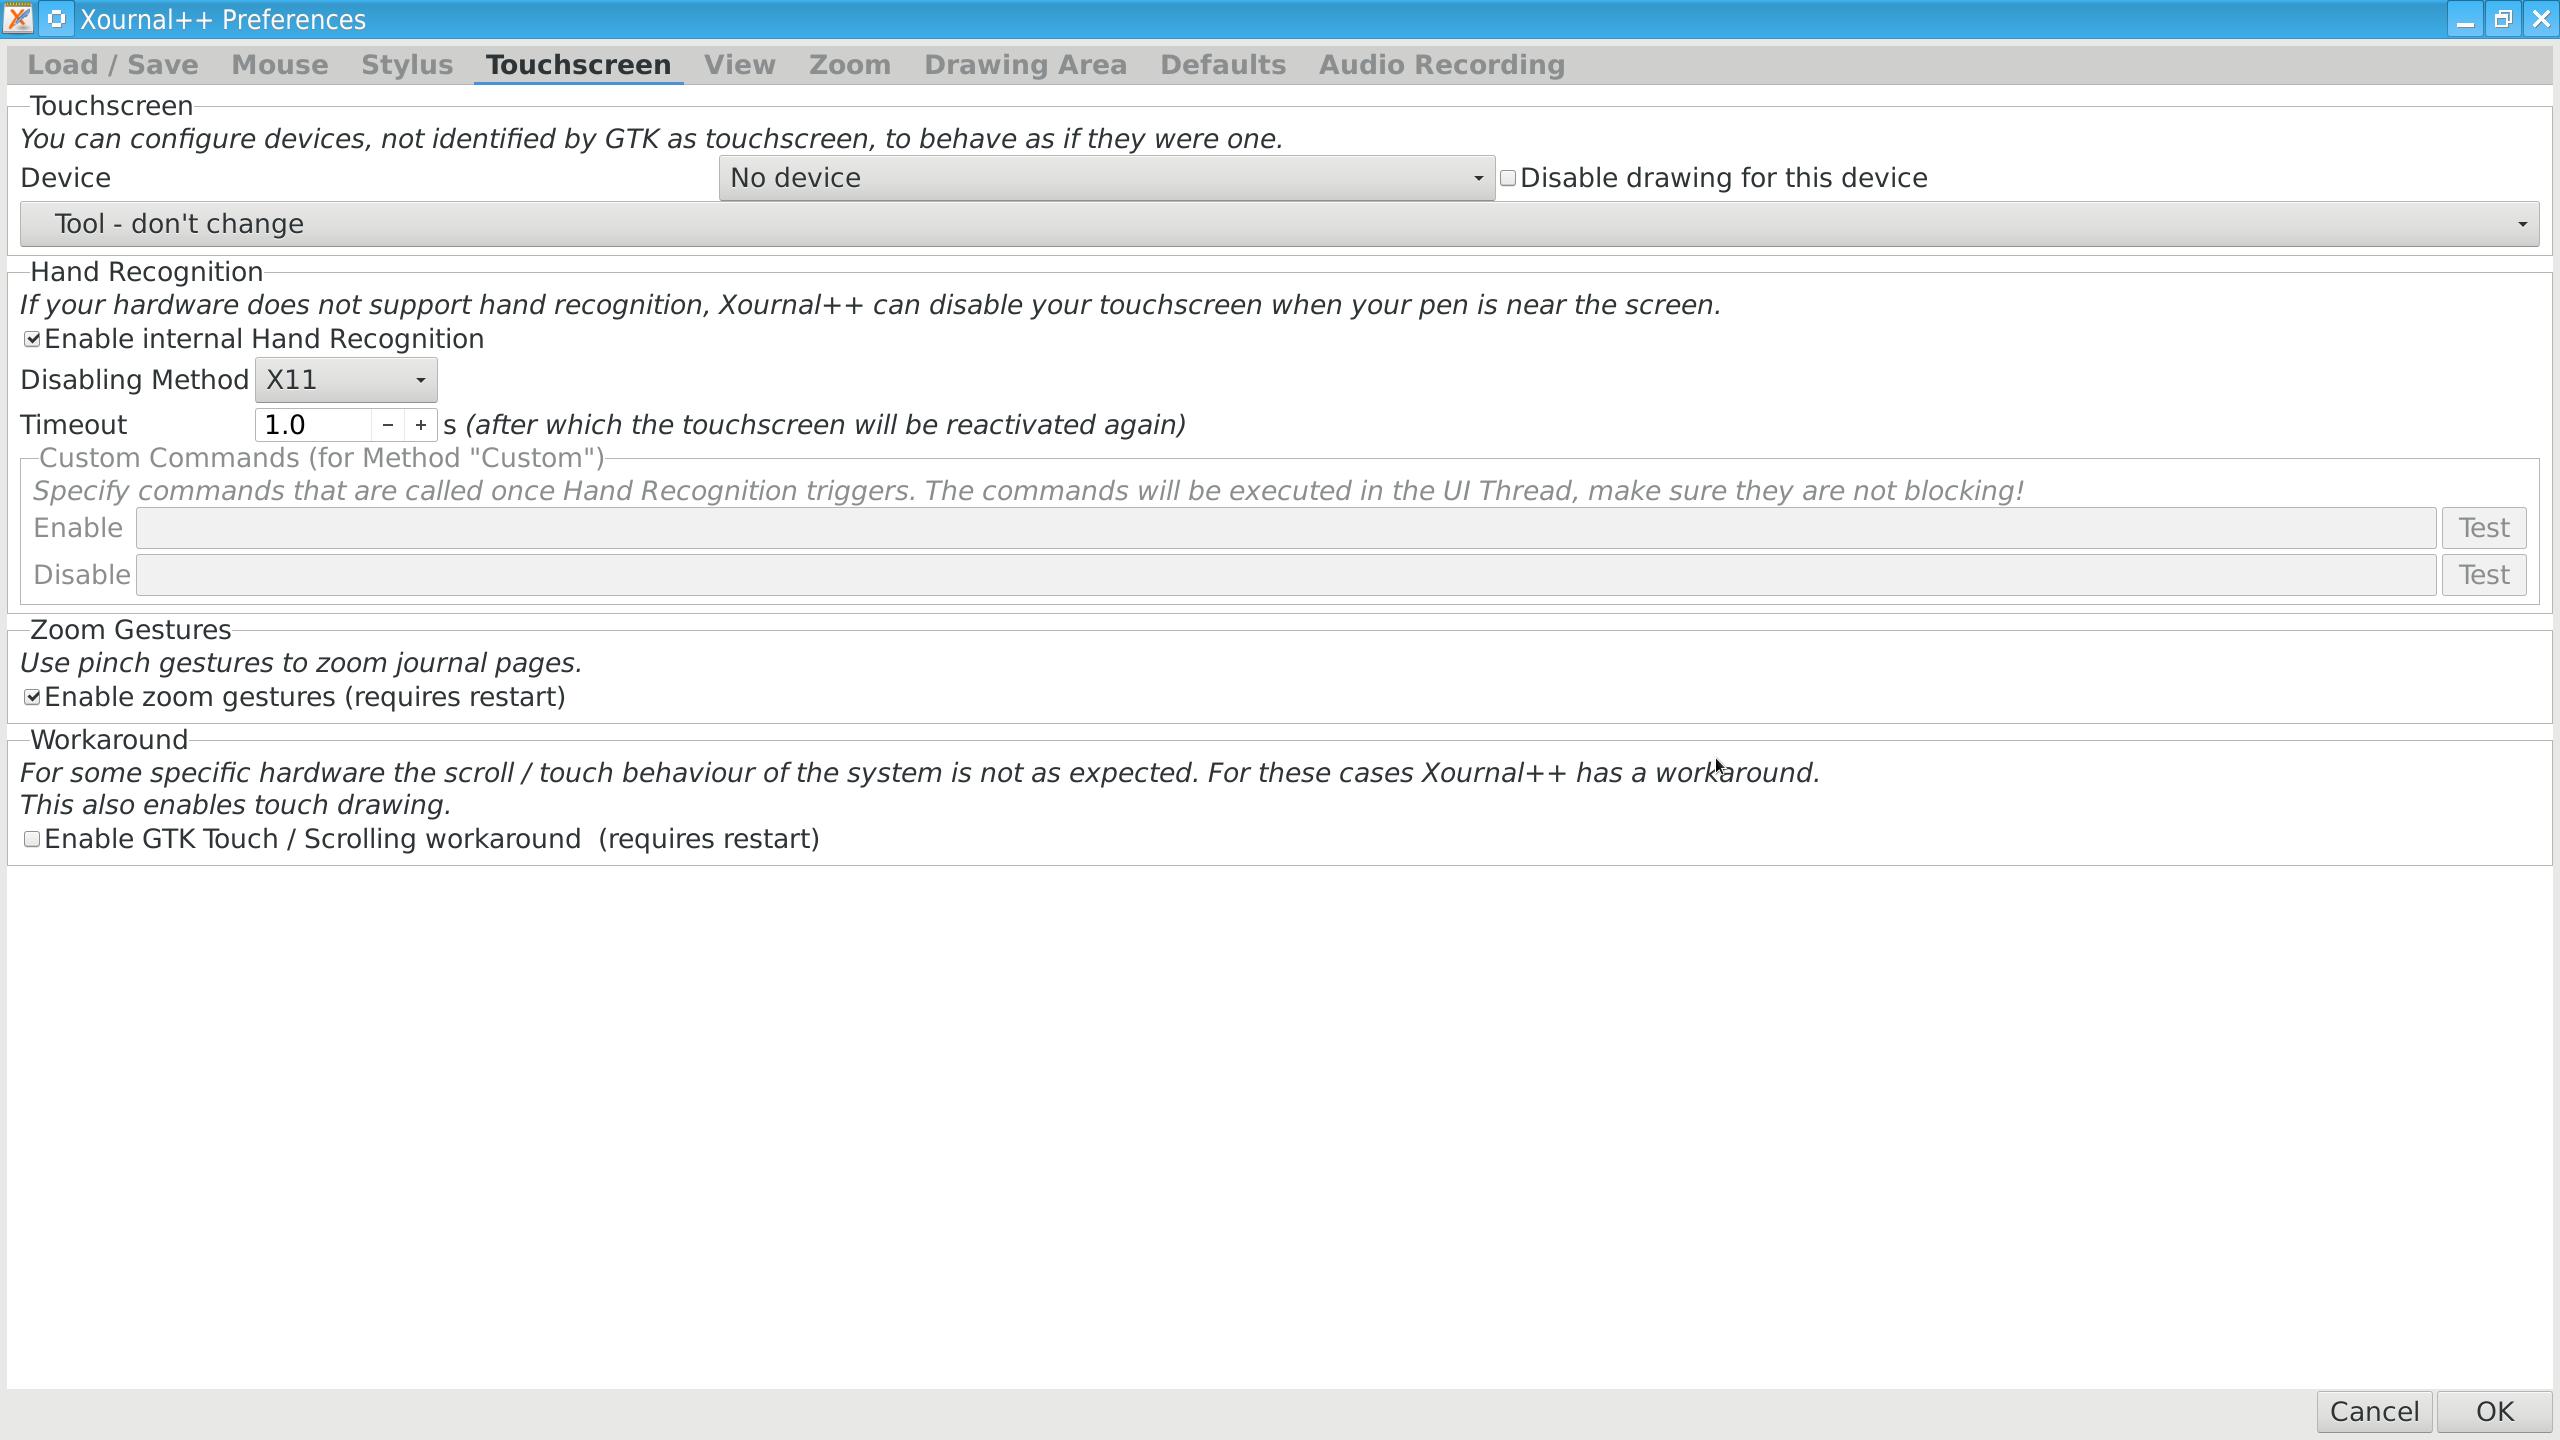Open the Device dropdown showing No device
This screenshot has width=2560, height=1440.
1104,177
